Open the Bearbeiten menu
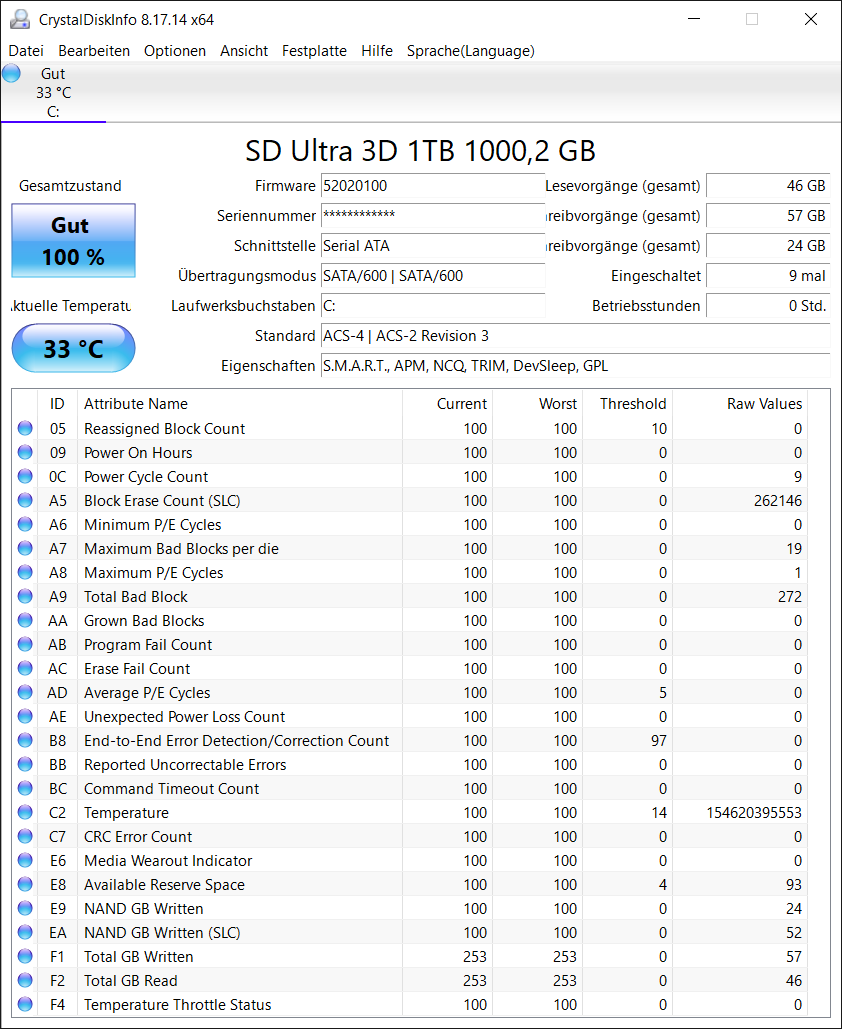This screenshot has height=1029, width=842. [94, 51]
